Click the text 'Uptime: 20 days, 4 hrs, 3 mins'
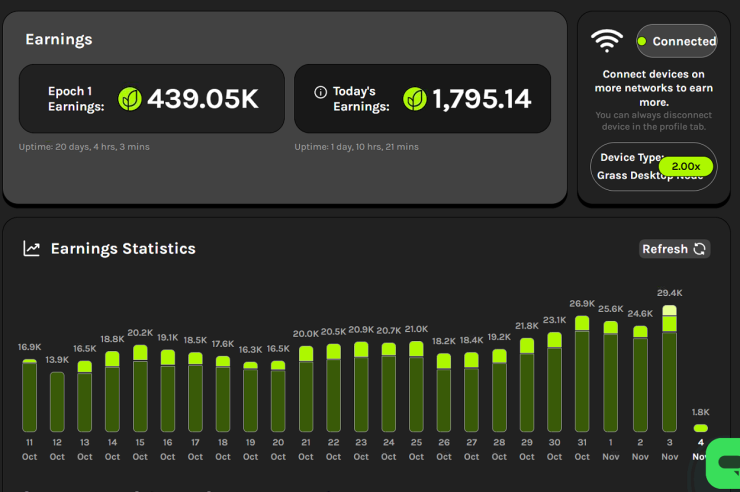The image size is (740, 492). [84, 147]
